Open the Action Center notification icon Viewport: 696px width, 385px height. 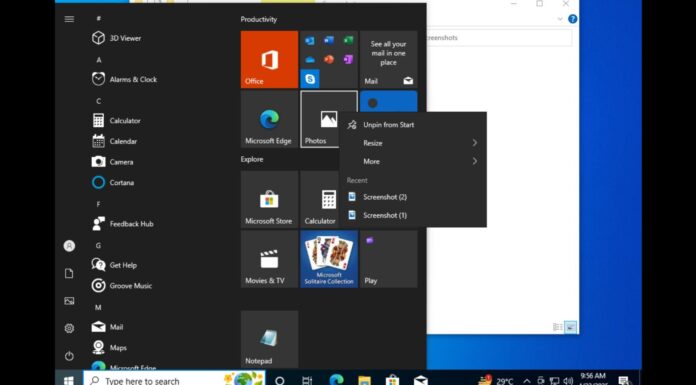coord(624,381)
